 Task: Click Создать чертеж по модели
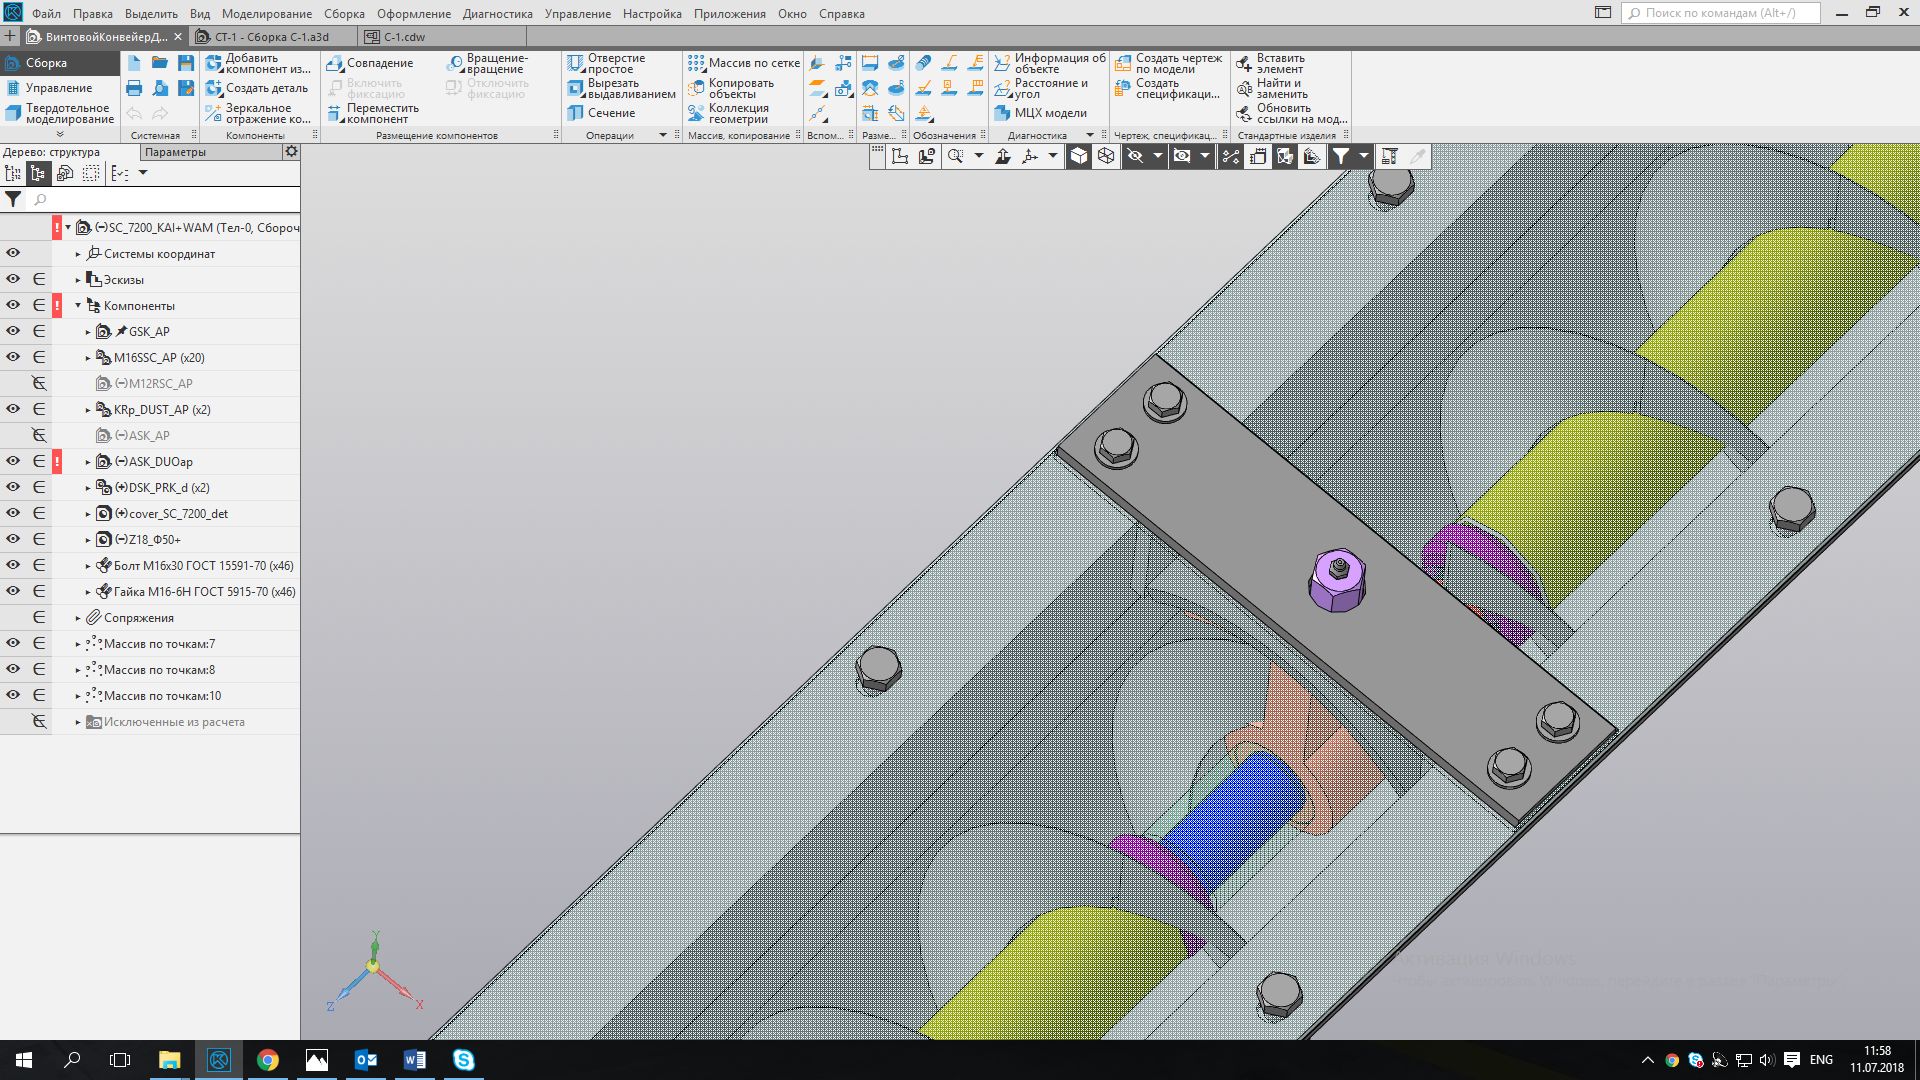[x=1168, y=63]
